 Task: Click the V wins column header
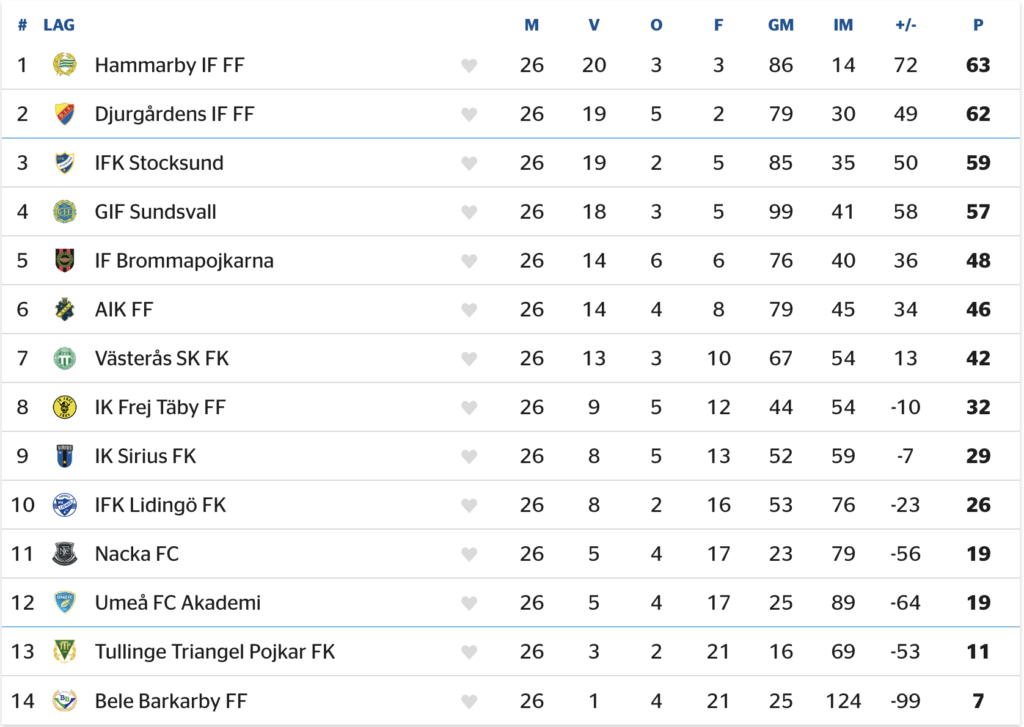(x=594, y=25)
